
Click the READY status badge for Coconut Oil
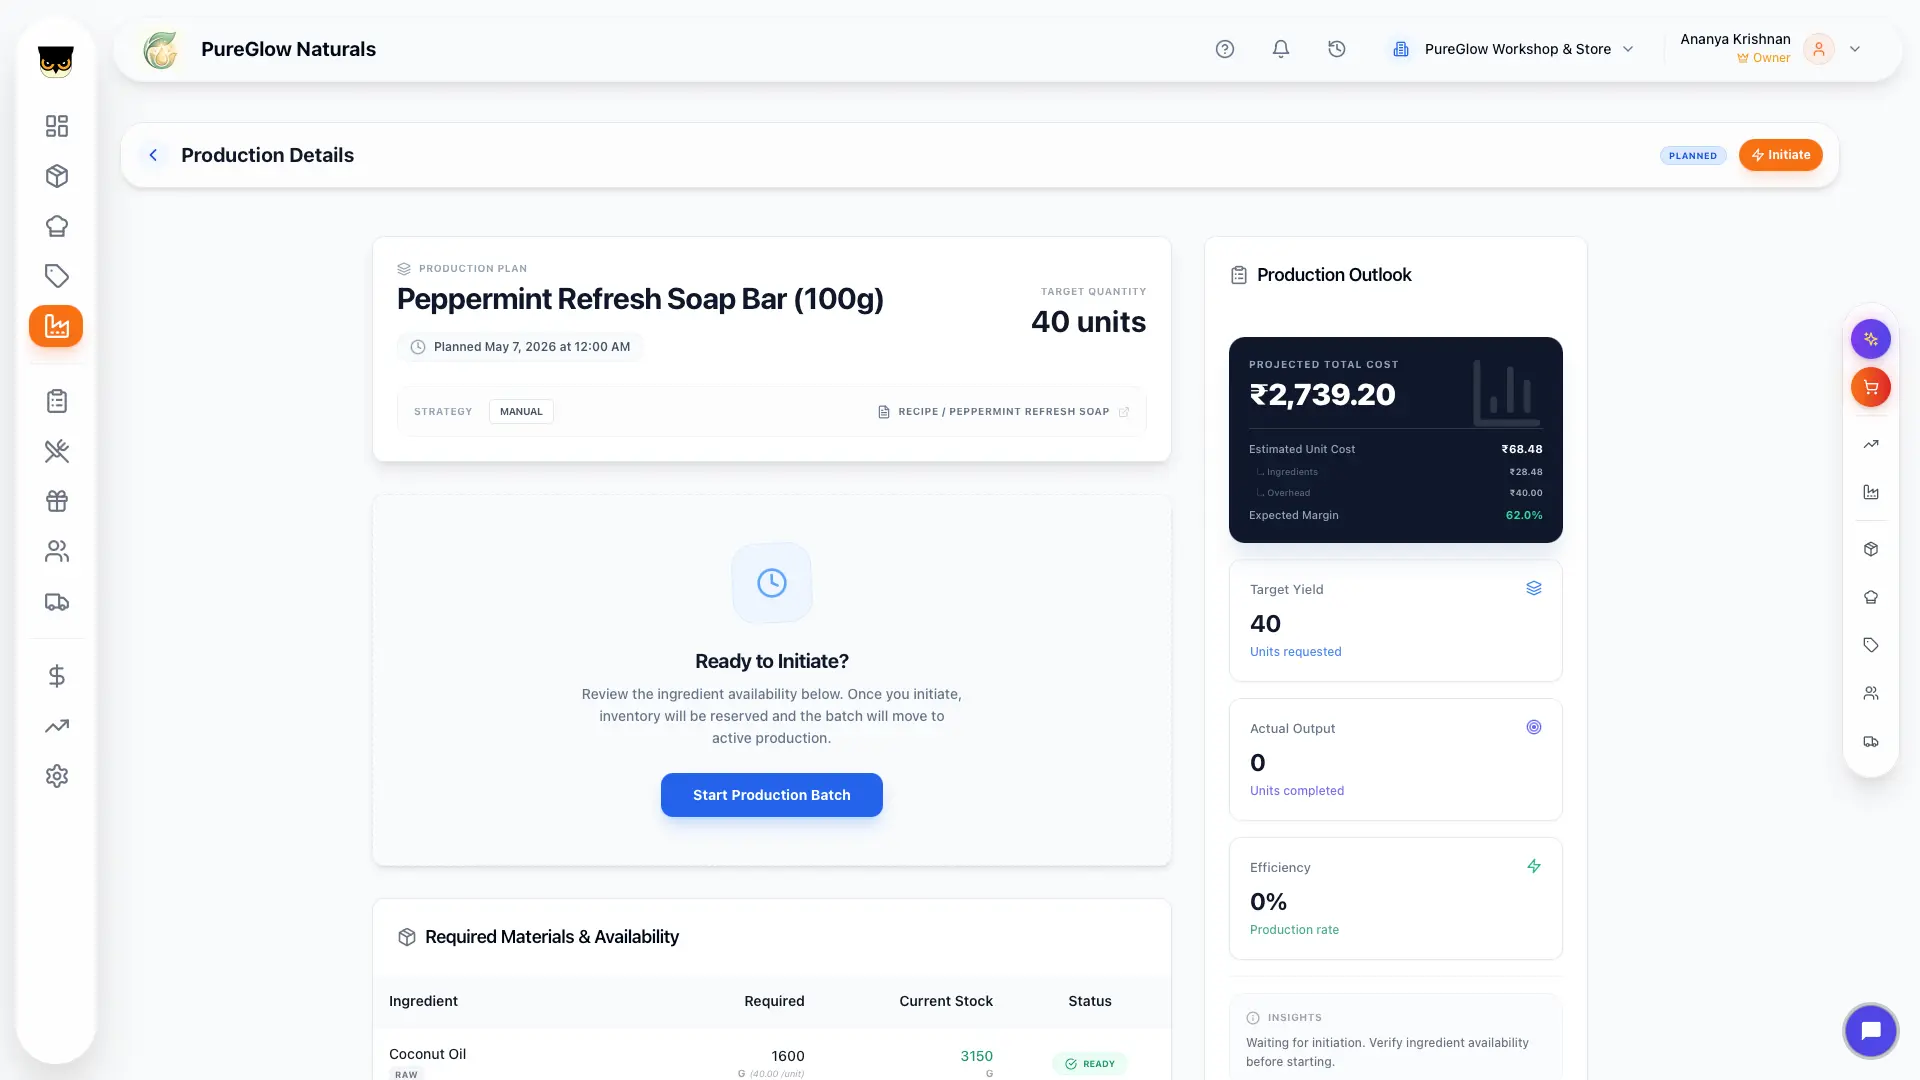pyautogui.click(x=1090, y=1064)
